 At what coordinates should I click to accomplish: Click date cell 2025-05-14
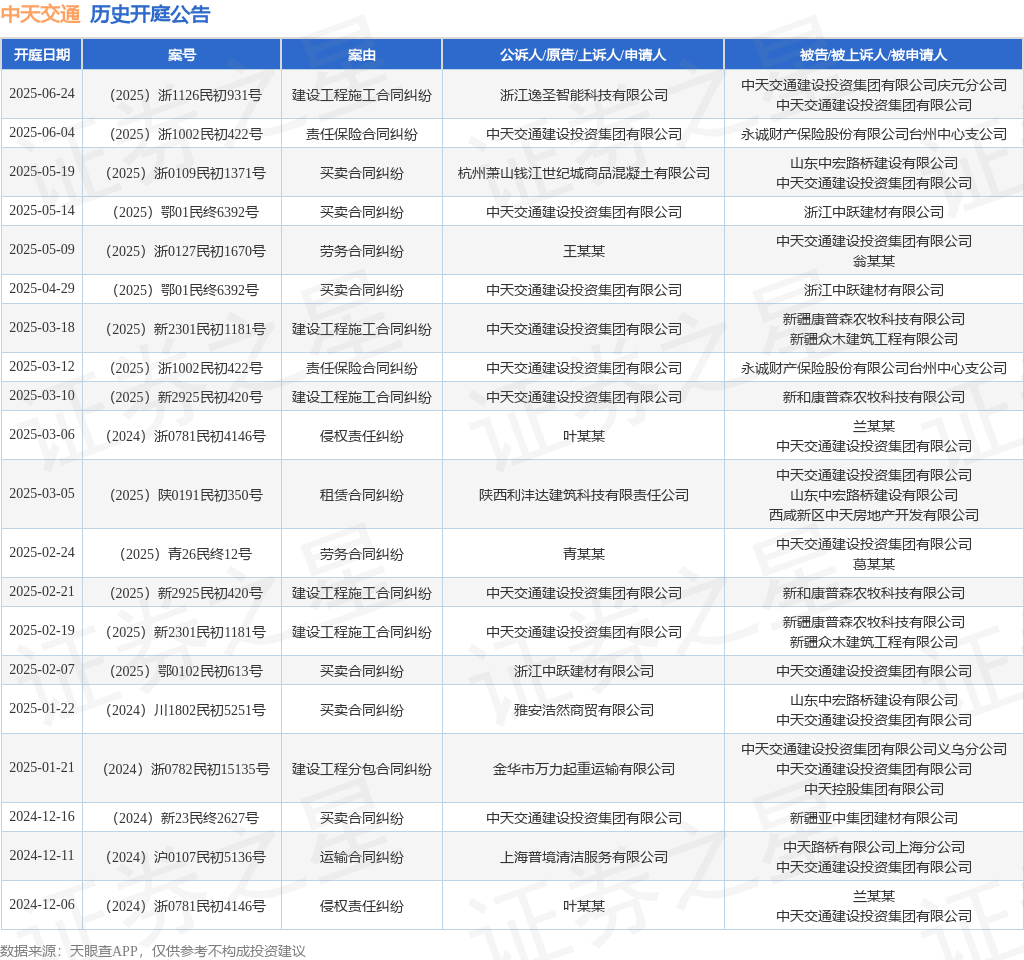click(x=42, y=210)
